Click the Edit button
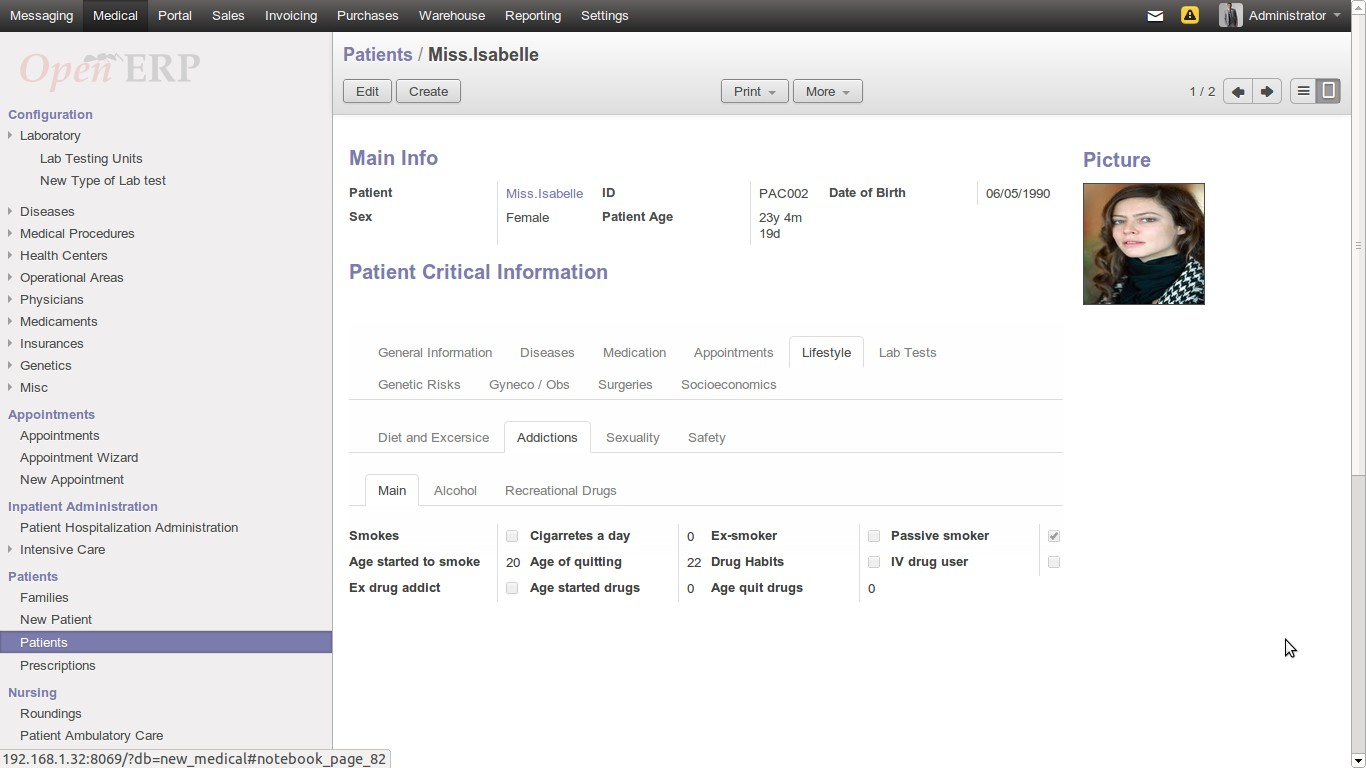Screen dimensions: 1366x768 pos(367,91)
